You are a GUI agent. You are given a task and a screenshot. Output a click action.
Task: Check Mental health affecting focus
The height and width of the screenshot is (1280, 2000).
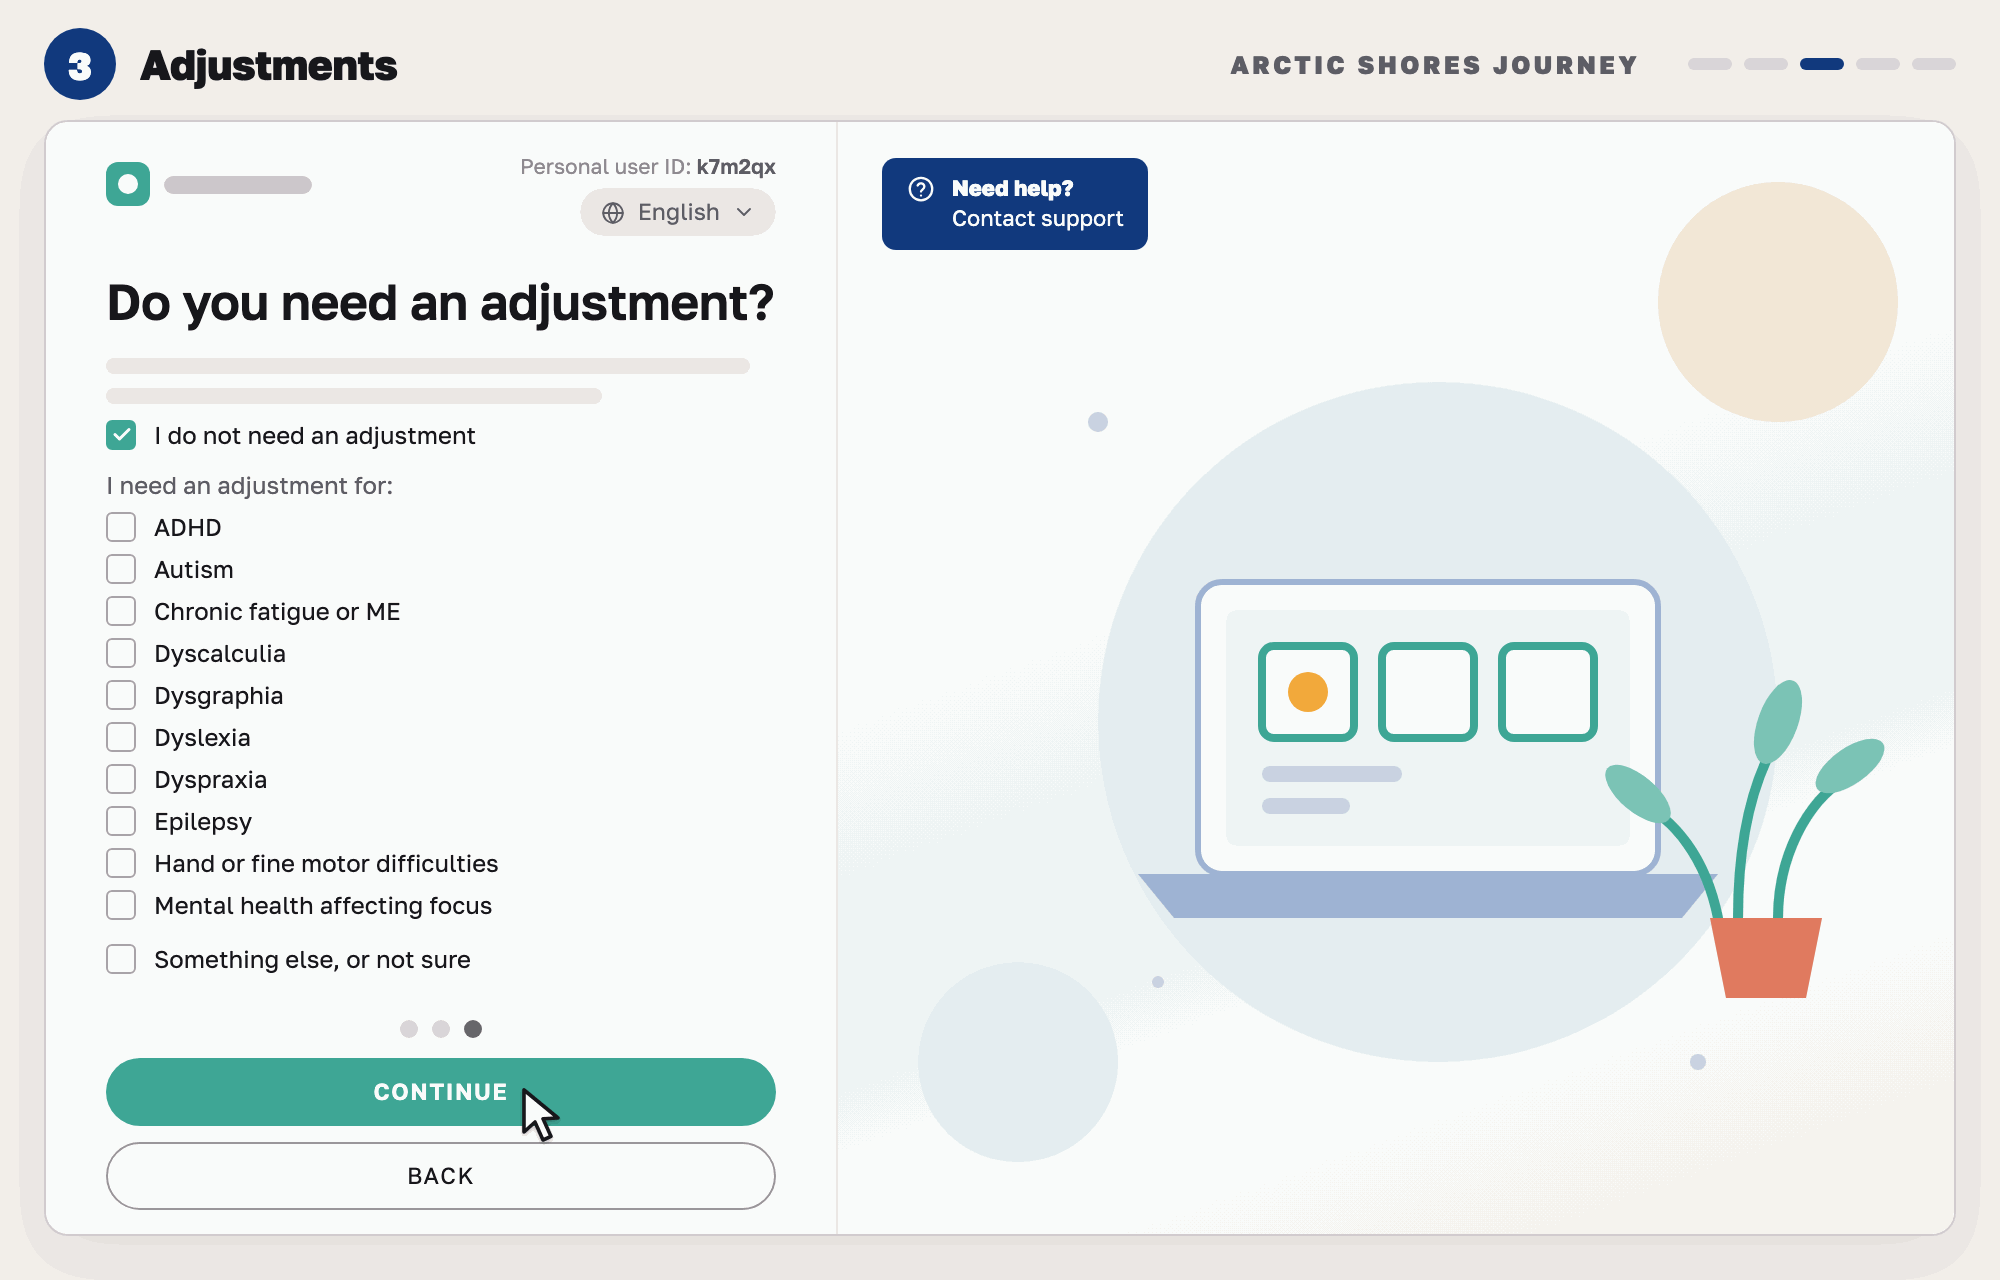pyautogui.click(x=121, y=905)
